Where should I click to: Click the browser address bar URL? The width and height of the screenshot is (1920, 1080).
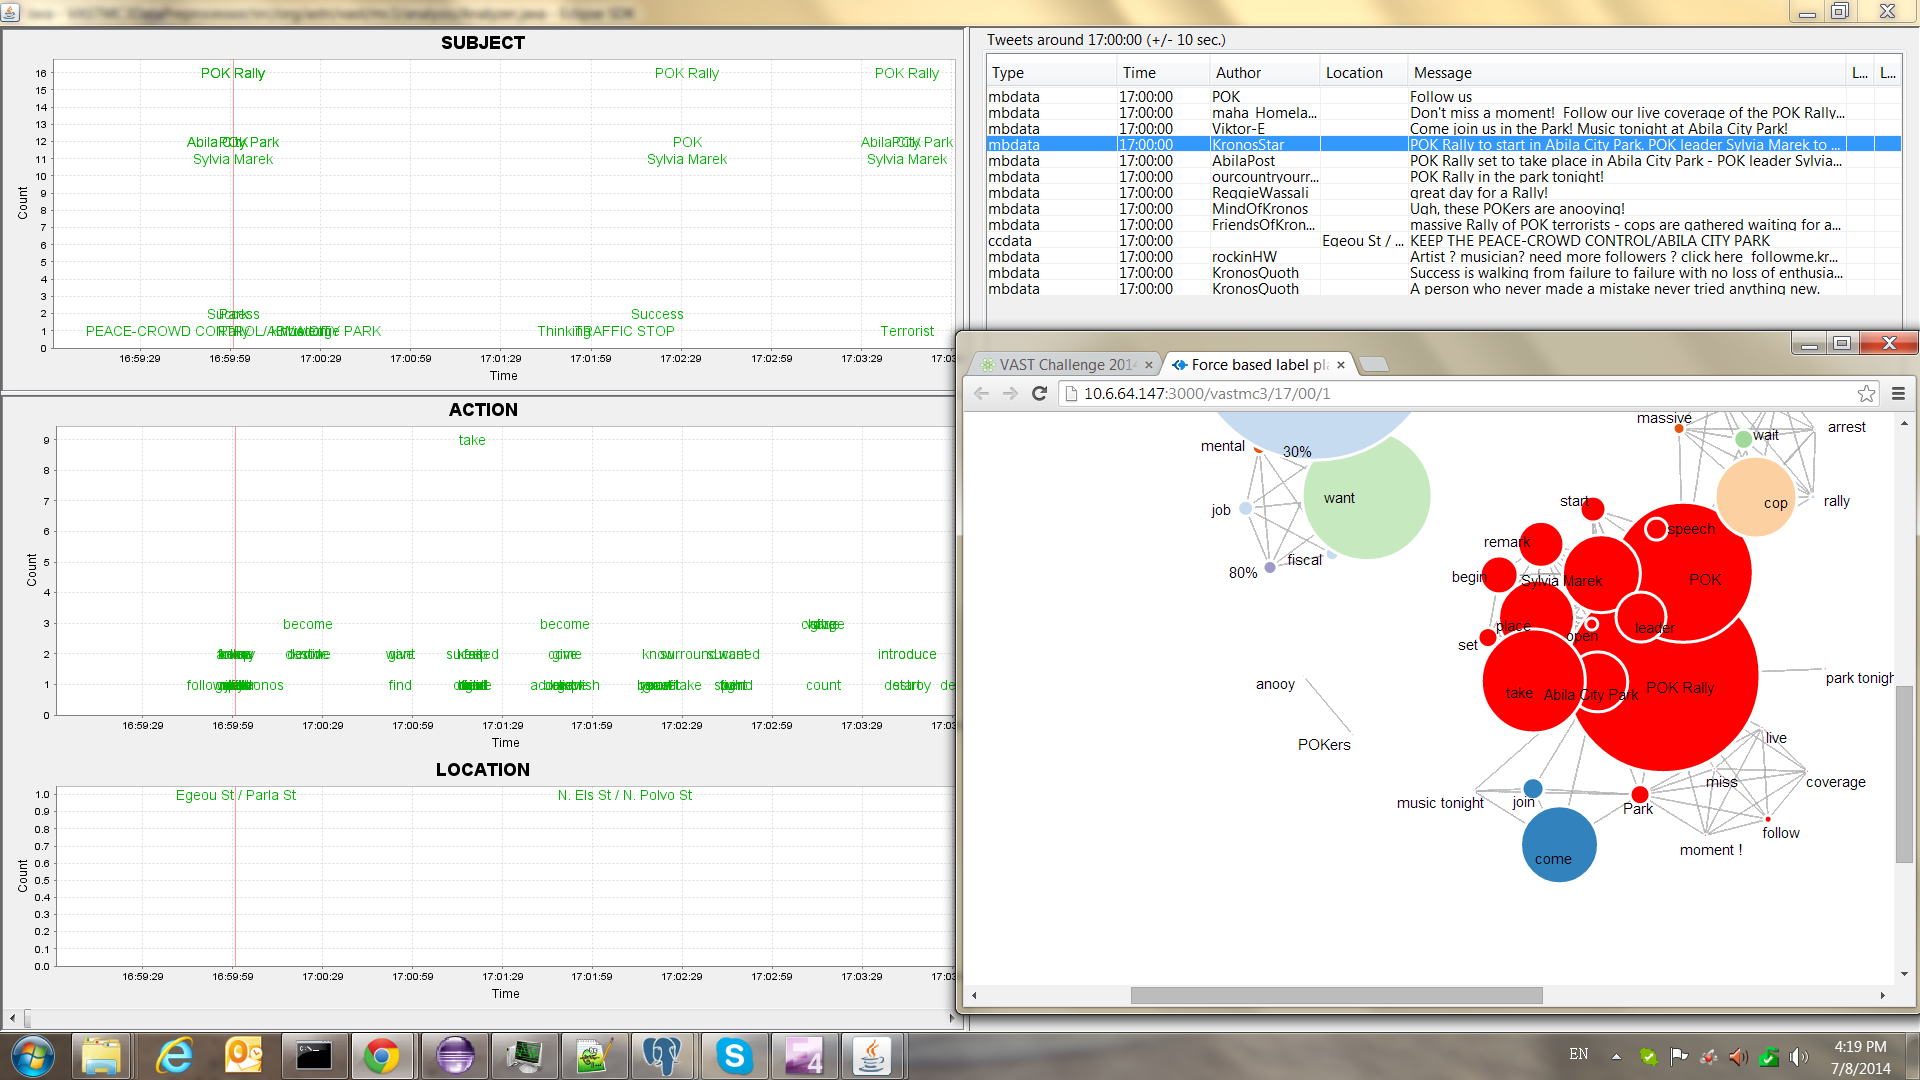pos(1206,394)
